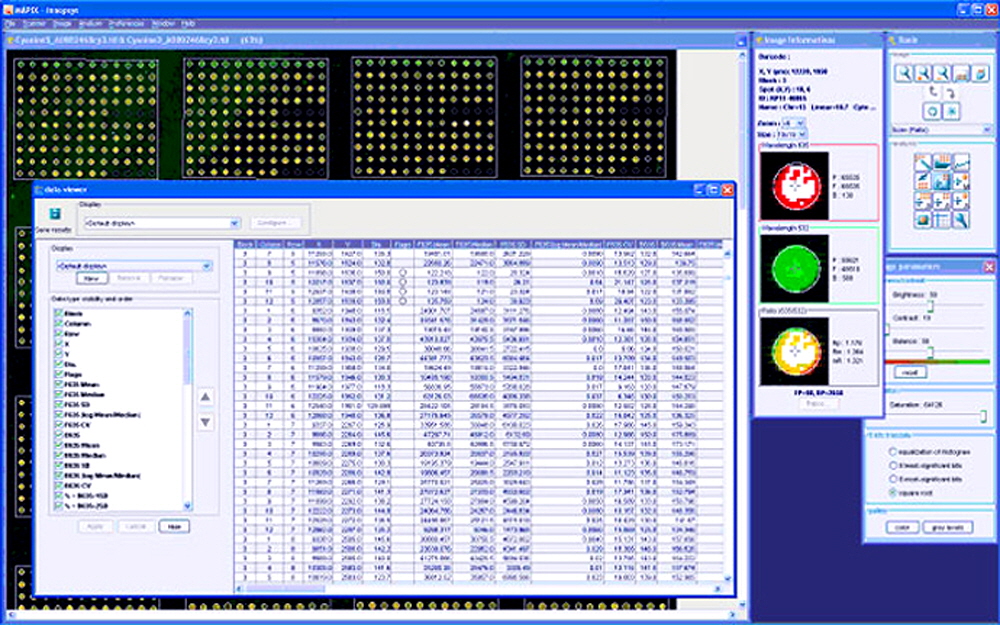Open the Display dropdown next to Save results
Image resolution: width=1000 pixels, height=625 pixels.
click(162, 223)
